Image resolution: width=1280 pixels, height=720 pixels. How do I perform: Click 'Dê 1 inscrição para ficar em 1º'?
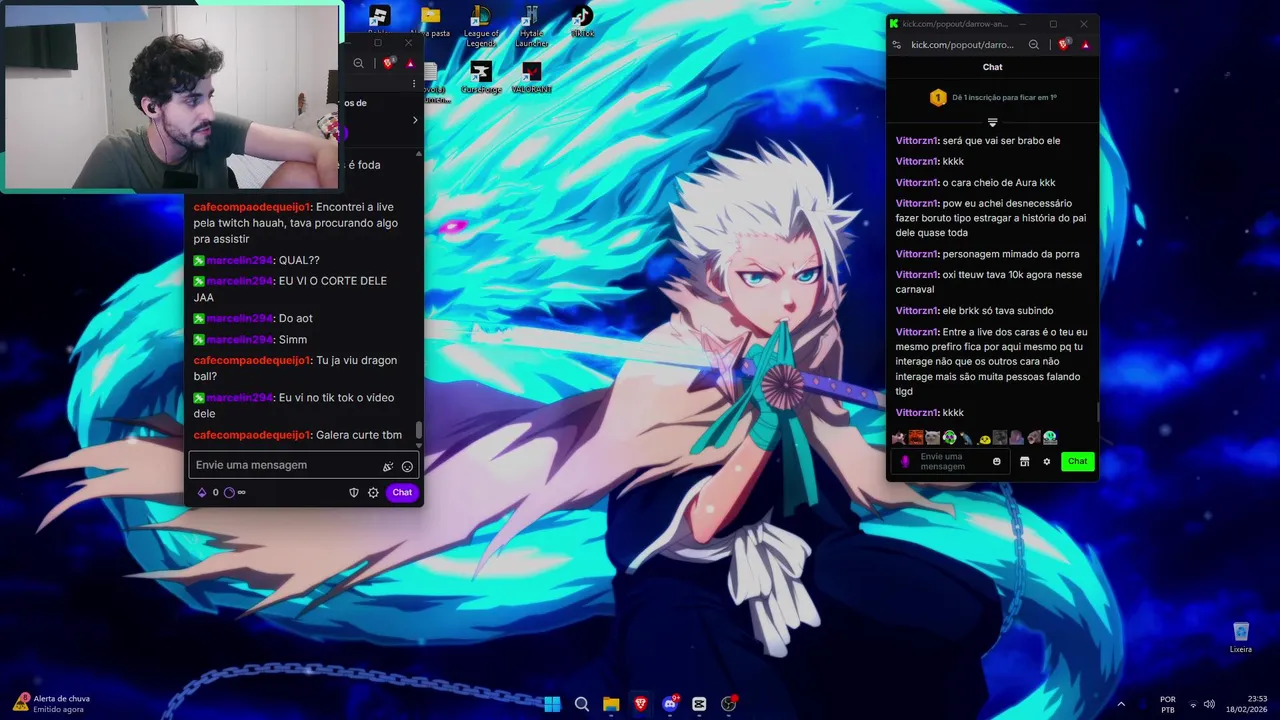(1004, 97)
